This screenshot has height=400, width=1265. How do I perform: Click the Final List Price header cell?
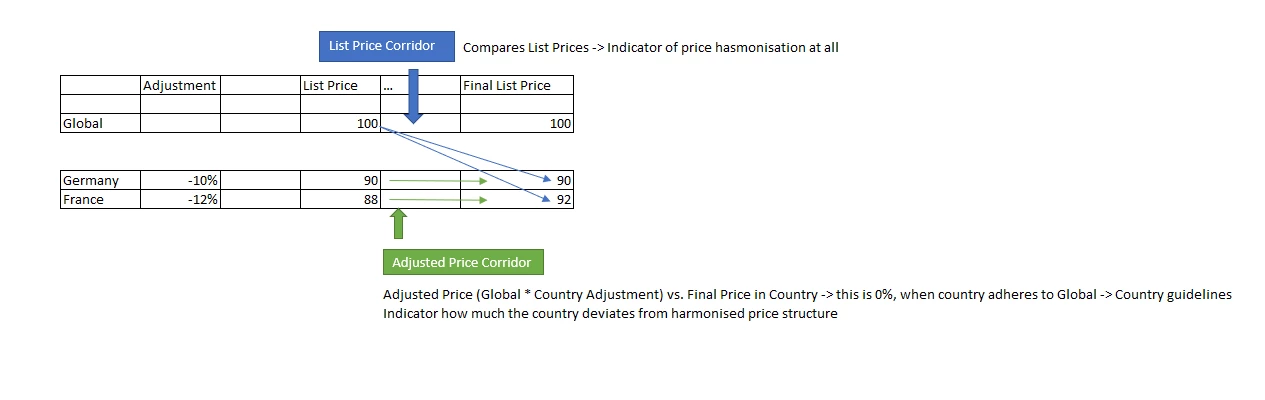tap(516, 85)
